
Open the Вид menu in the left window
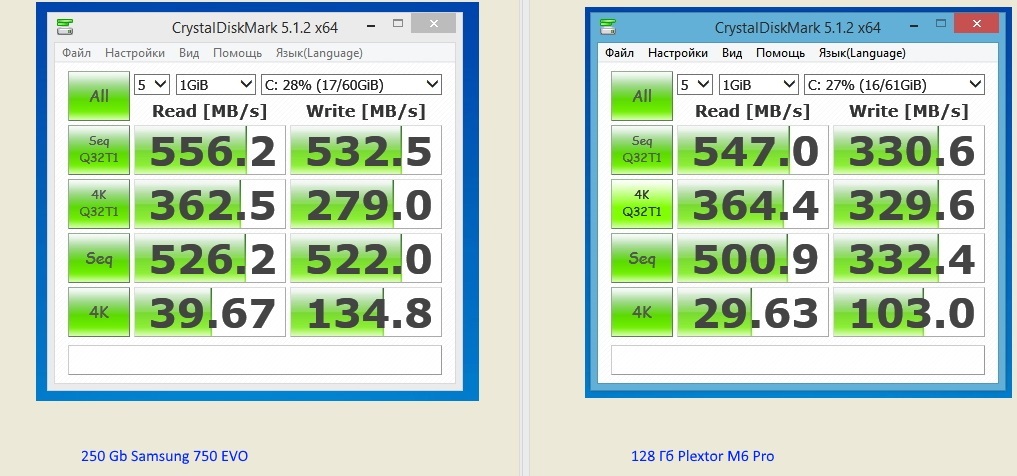tap(189, 53)
